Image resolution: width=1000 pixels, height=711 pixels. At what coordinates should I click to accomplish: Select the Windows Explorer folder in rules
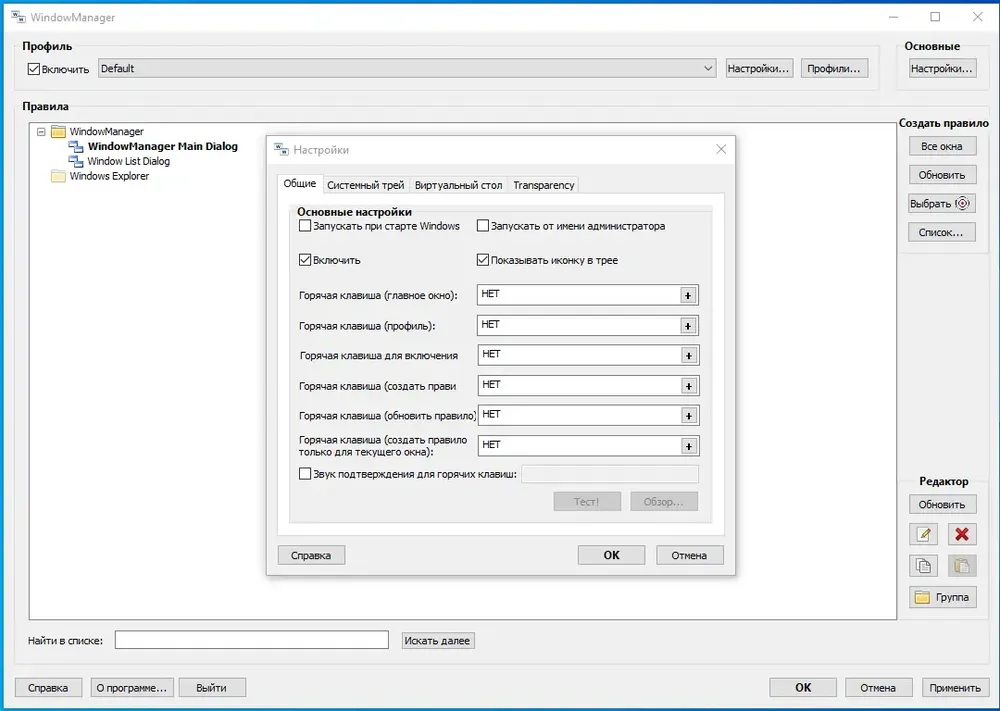tap(109, 176)
